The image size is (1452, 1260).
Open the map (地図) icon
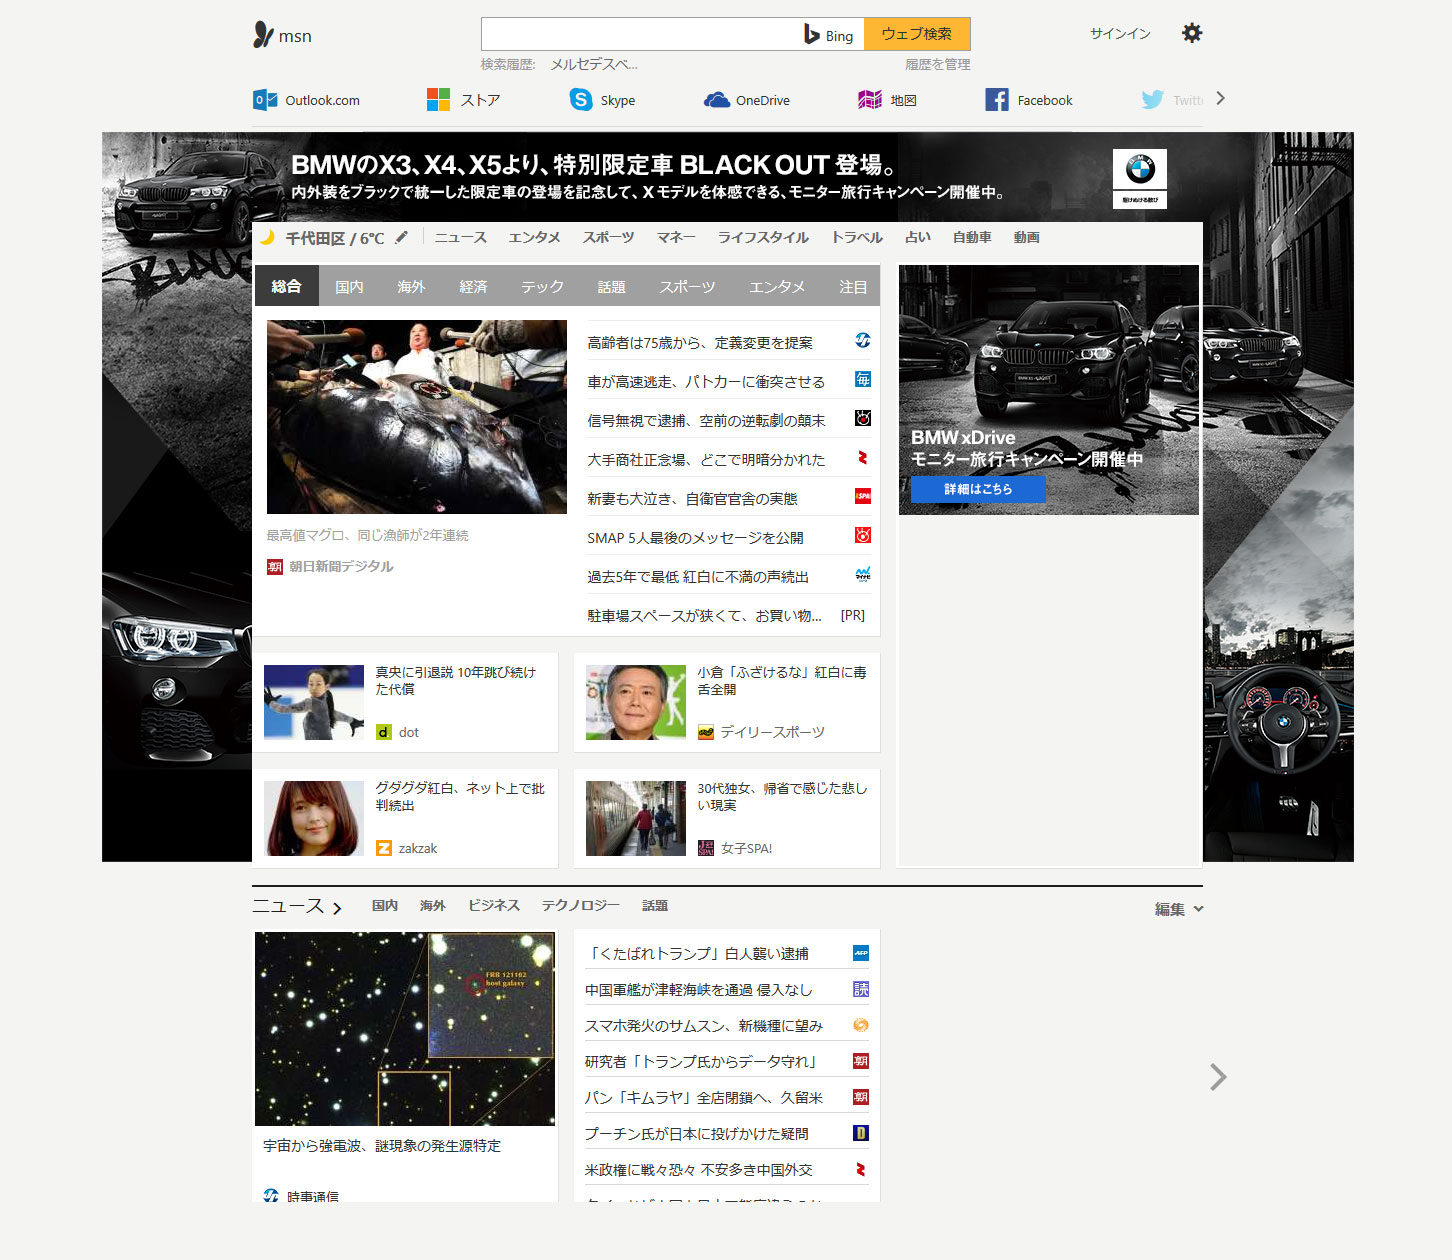point(870,100)
